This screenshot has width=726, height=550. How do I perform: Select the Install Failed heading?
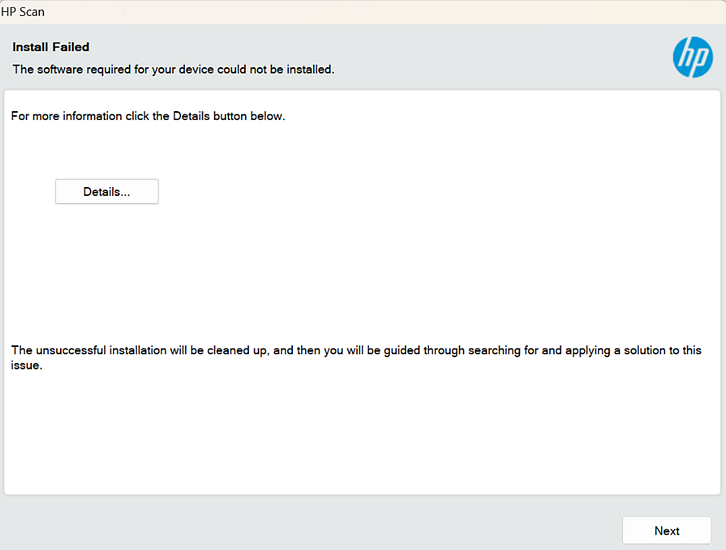[x=50, y=47]
